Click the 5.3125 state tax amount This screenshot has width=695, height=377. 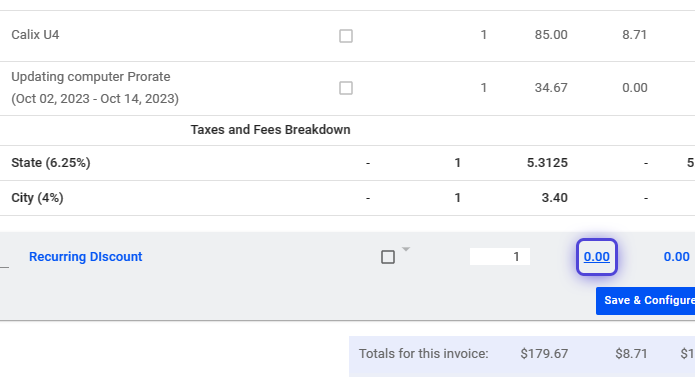[547, 163]
